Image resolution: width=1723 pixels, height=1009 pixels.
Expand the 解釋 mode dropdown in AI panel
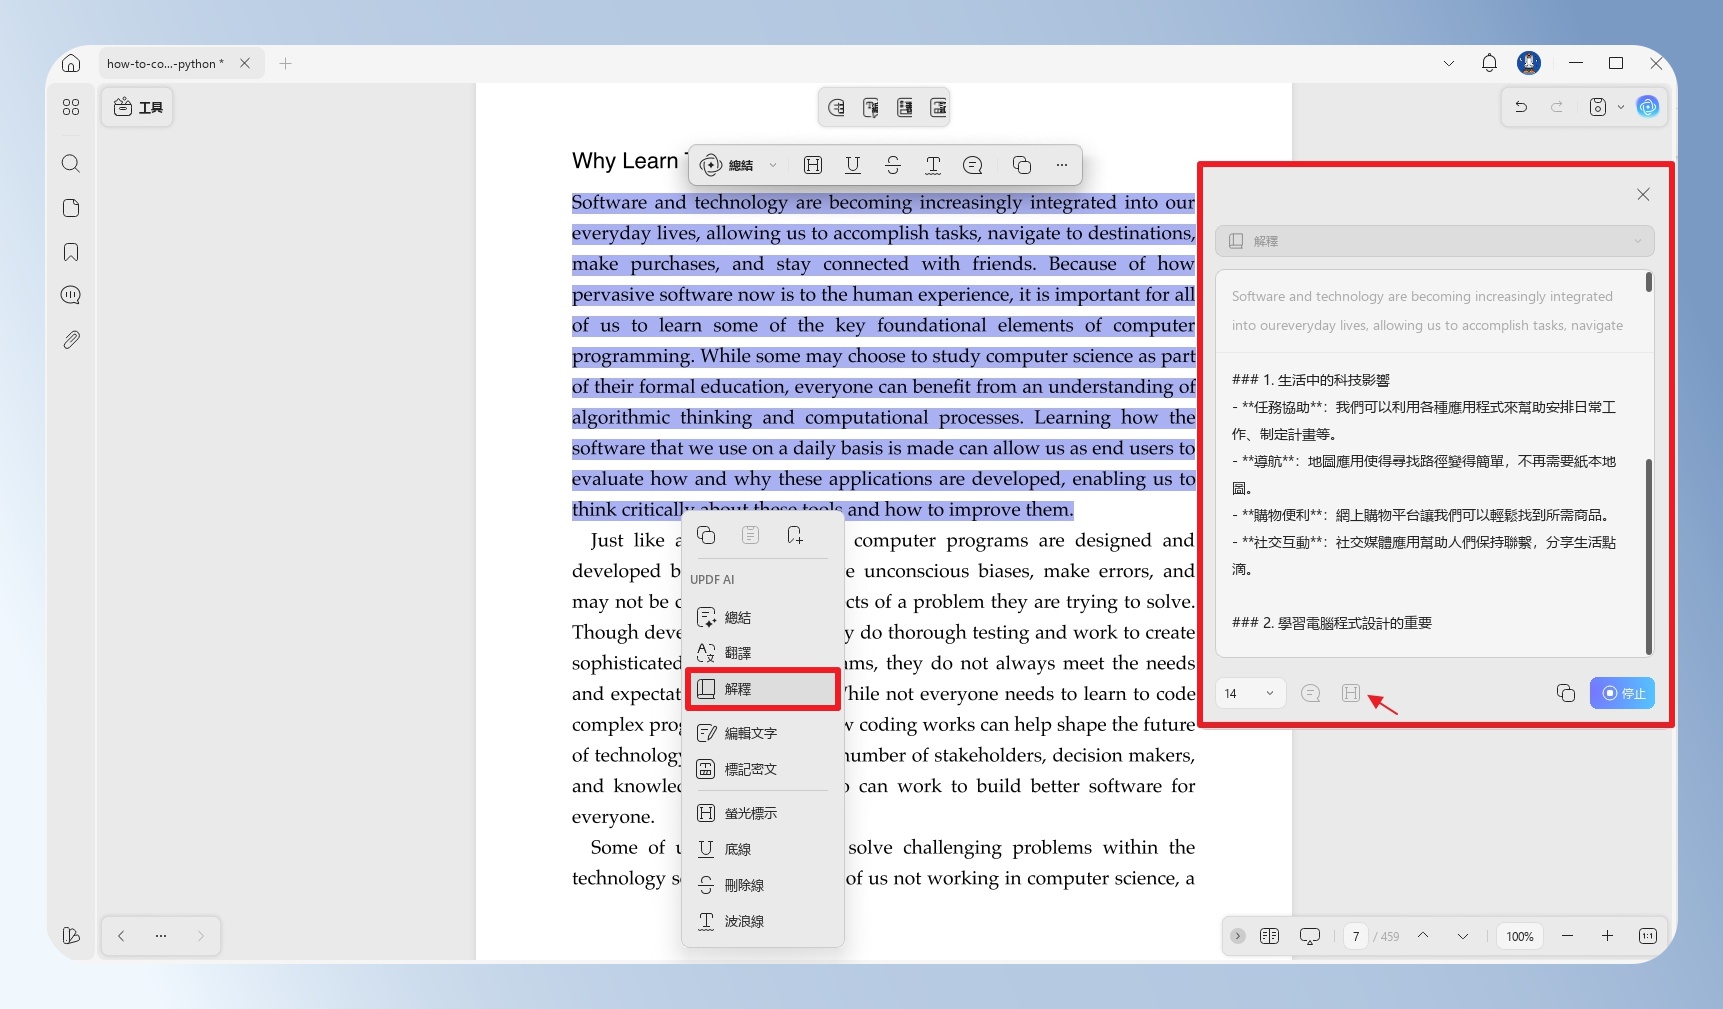pos(1435,241)
